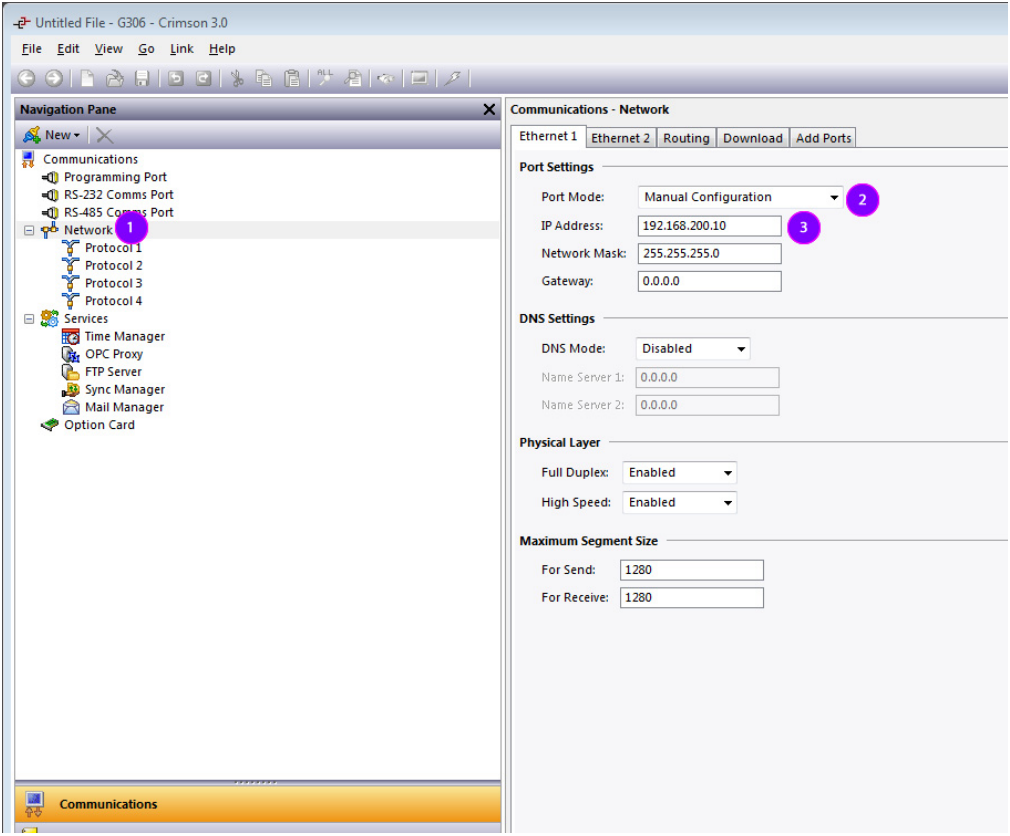Image resolution: width=1010 pixels, height=836 pixels.
Task: Go back using the toolbar back arrow
Action: click(26, 79)
